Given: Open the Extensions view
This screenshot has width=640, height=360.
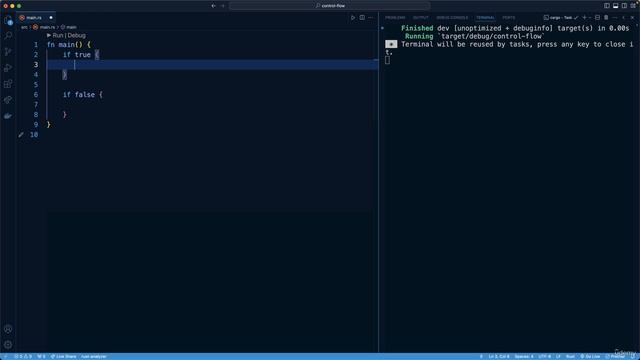Looking at the screenshot, I should (x=8, y=84).
